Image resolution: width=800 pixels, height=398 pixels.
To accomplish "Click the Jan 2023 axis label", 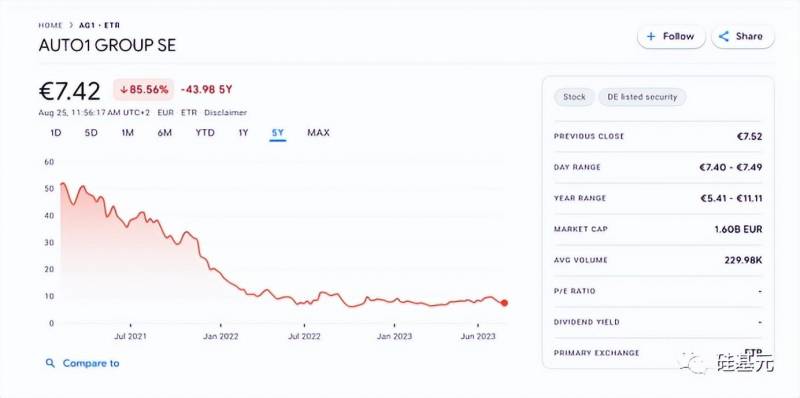I will (394, 336).
